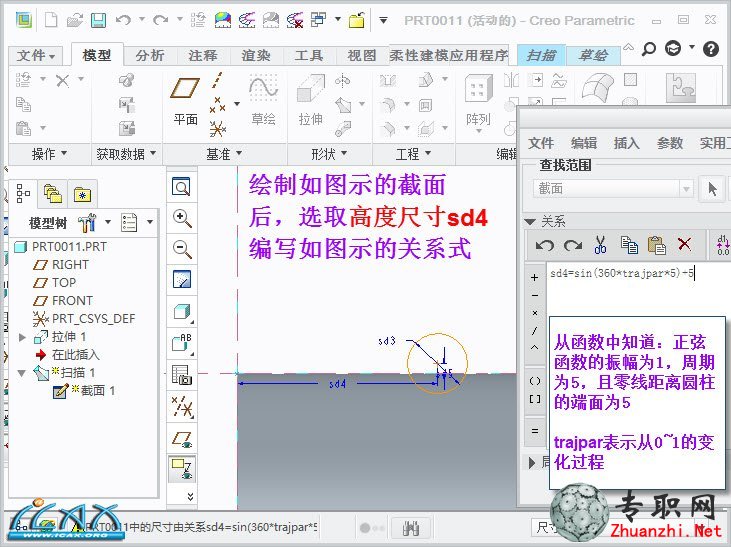Insert the equals sign operator in Relations

coord(535,431)
